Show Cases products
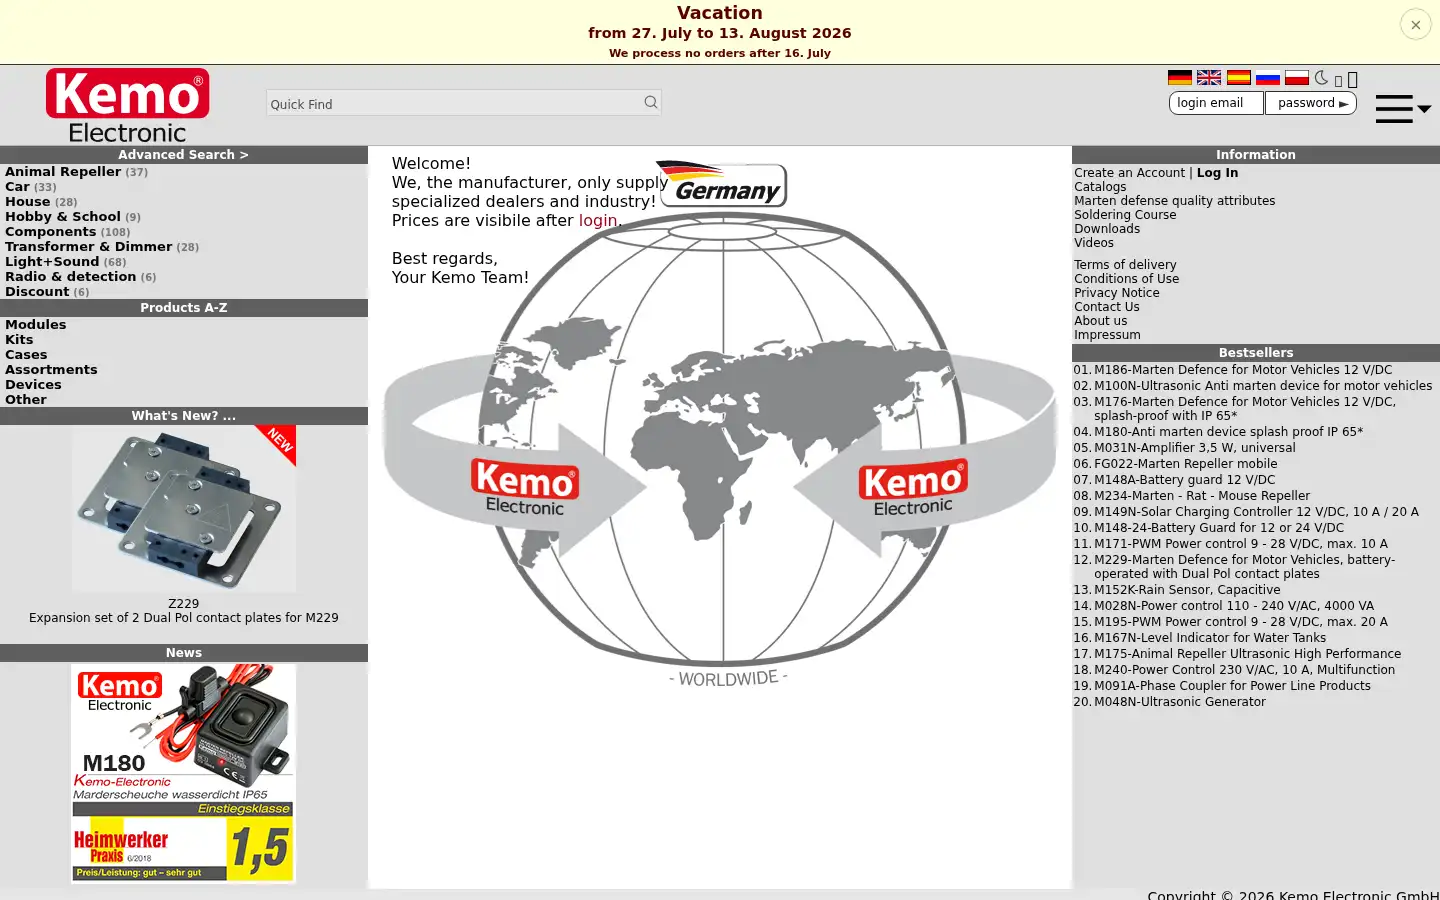 click(x=26, y=355)
